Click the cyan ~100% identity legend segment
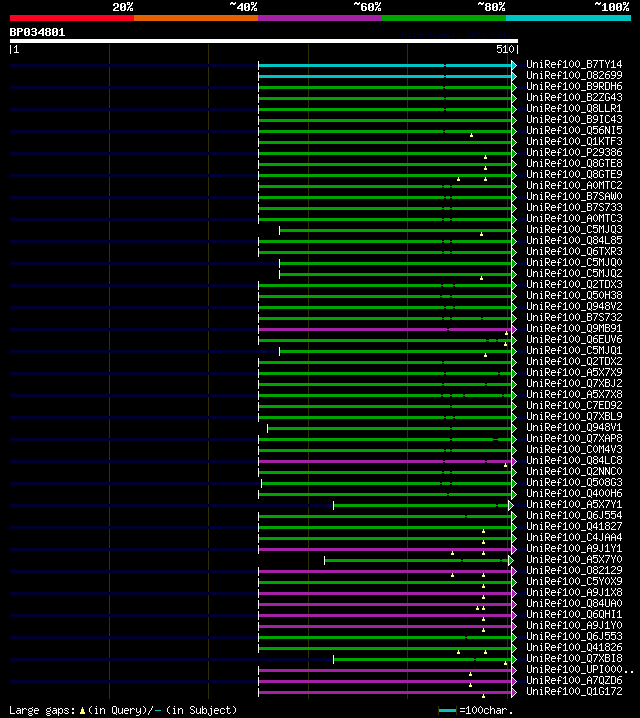 pos(569,18)
